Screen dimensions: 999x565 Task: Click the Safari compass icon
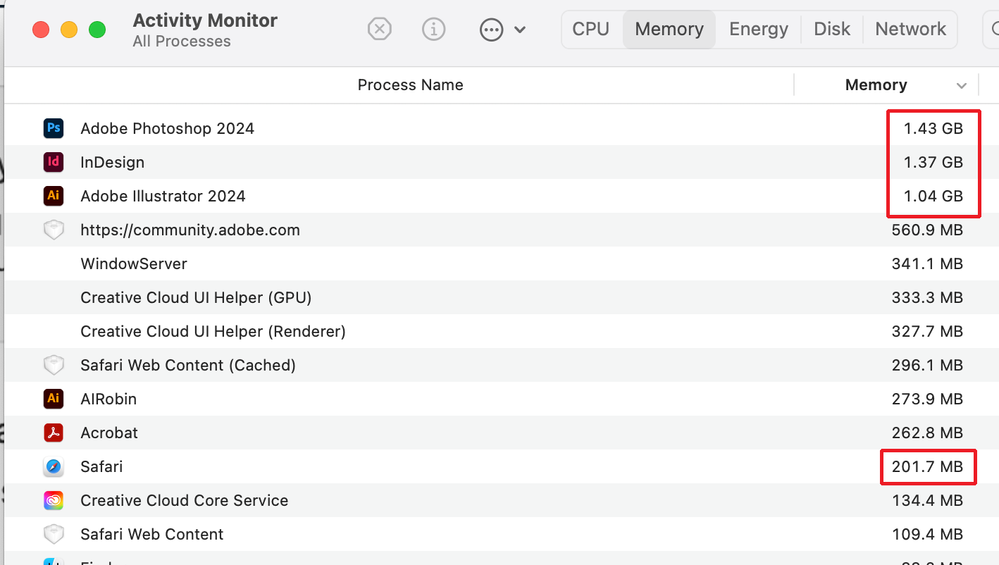tap(54, 467)
